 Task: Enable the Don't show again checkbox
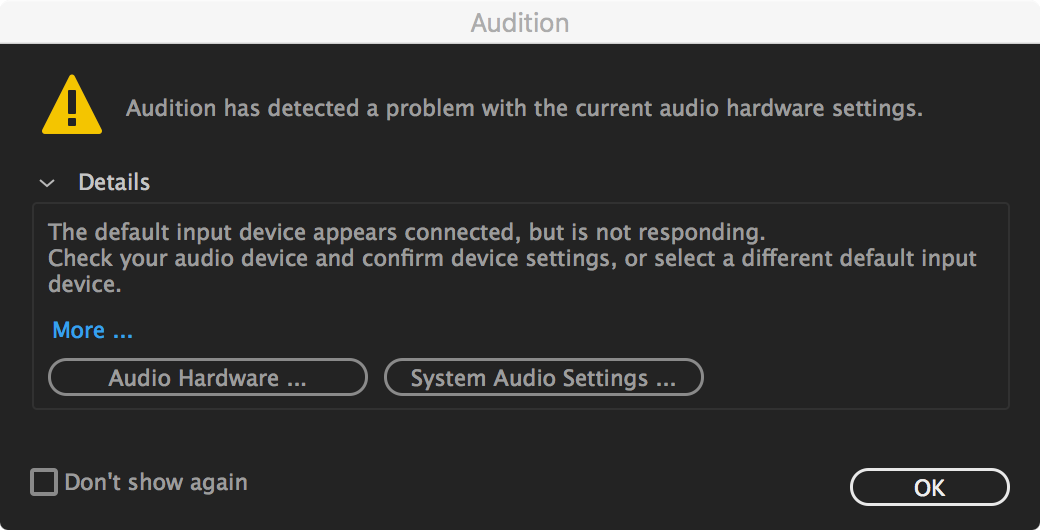pyautogui.click(x=44, y=483)
